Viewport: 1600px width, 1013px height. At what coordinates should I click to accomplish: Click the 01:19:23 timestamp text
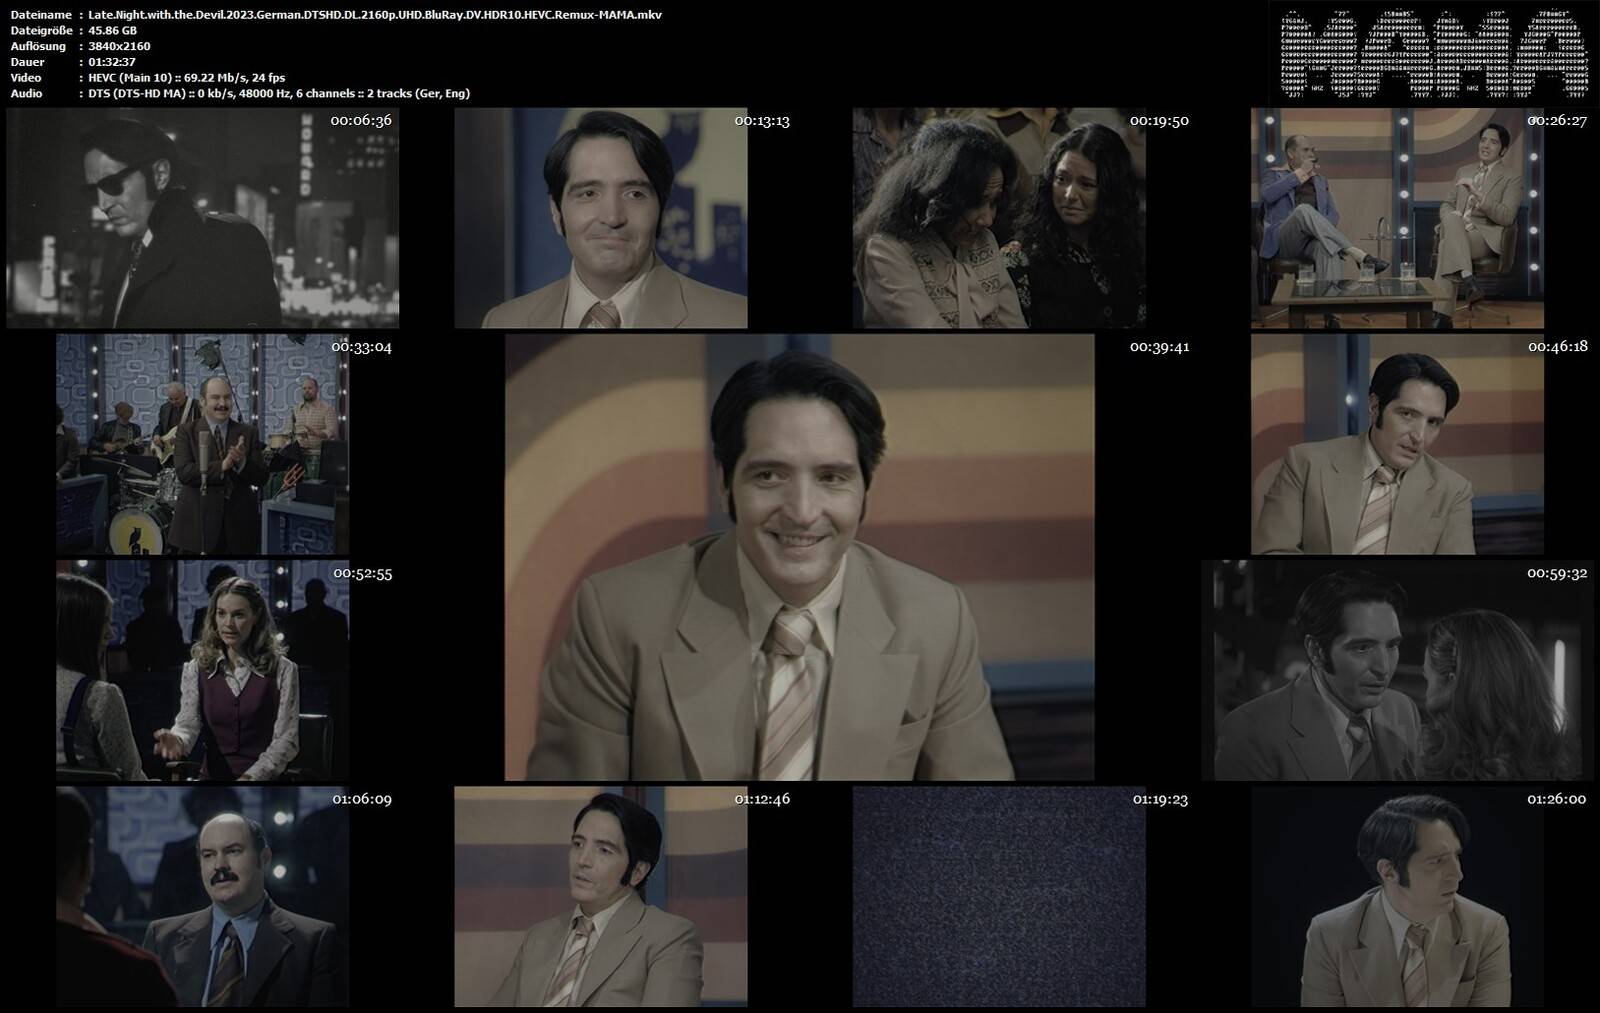coord(1160,800)
